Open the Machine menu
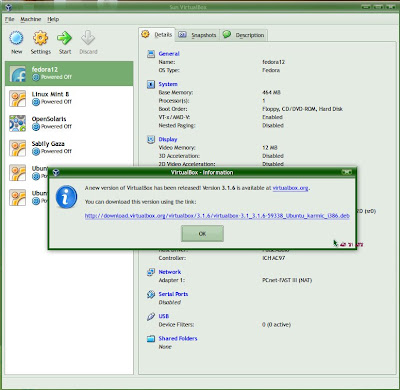400x390 pixels. [x=31, y=19]
